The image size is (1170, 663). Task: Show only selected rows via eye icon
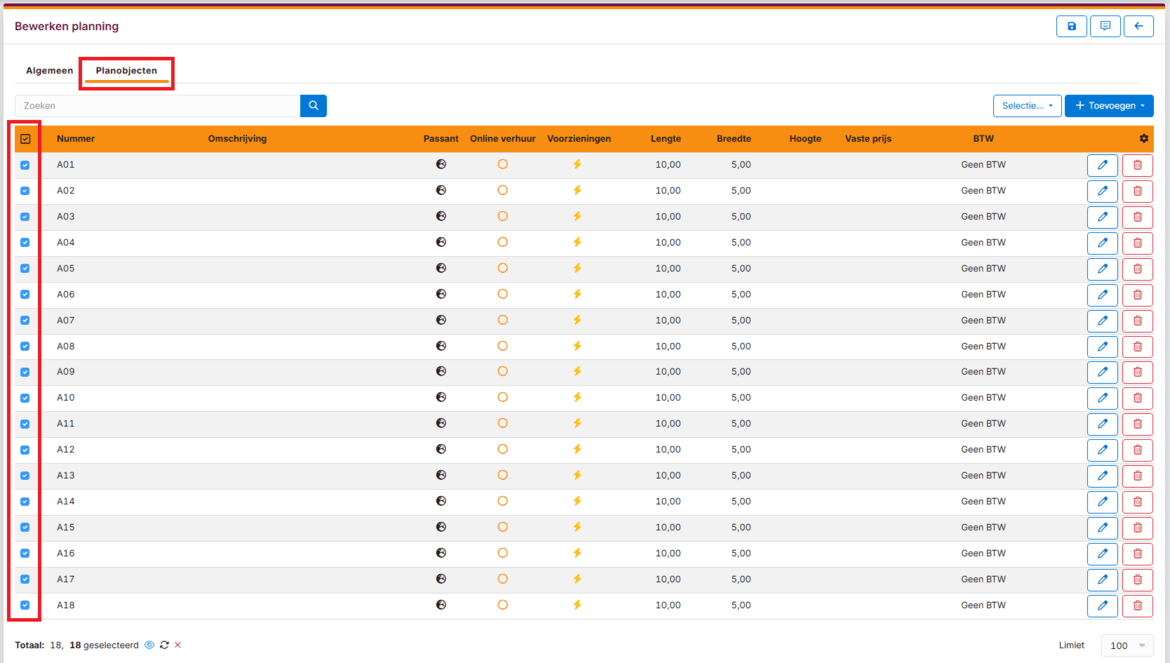pos(149,646)
